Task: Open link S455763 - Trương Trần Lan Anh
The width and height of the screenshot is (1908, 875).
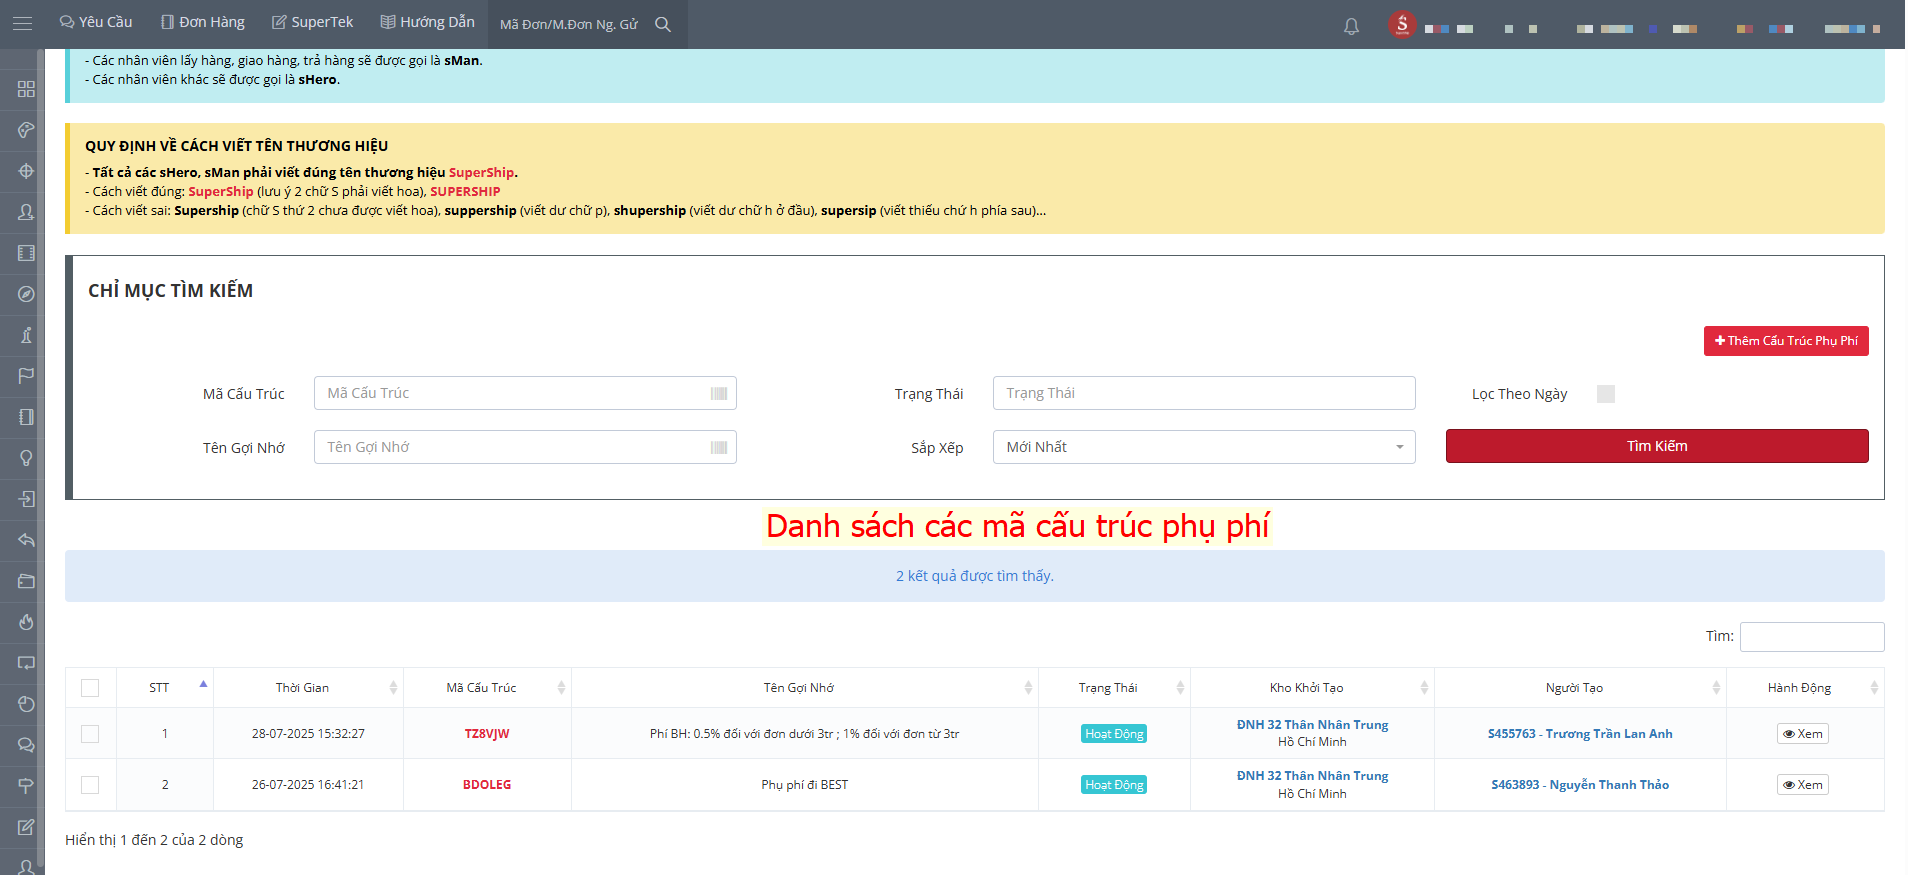Action: click(1580, 734)
